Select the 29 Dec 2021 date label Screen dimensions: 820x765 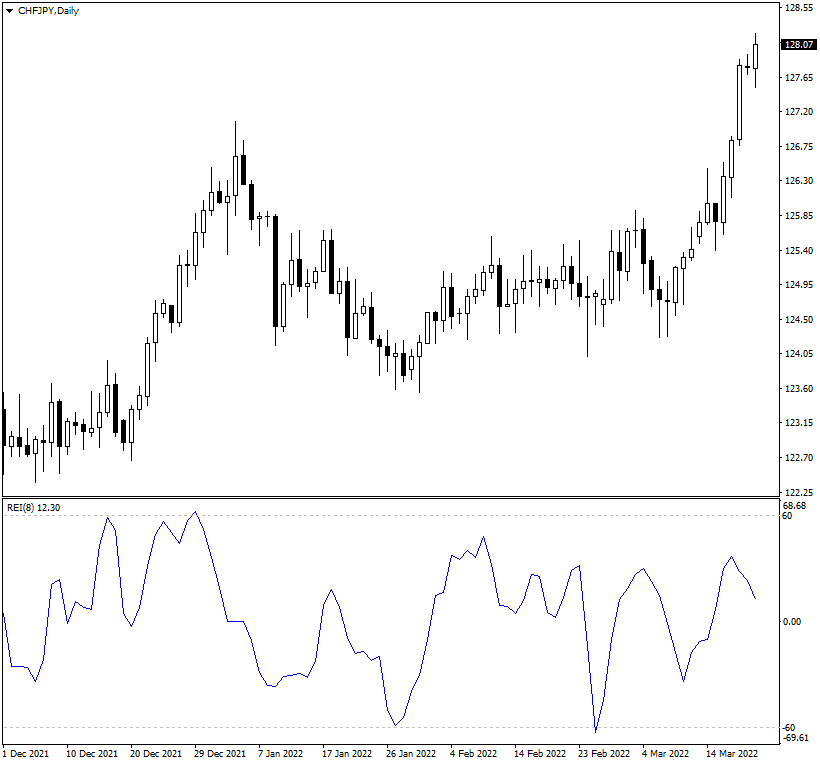(221, 752)
